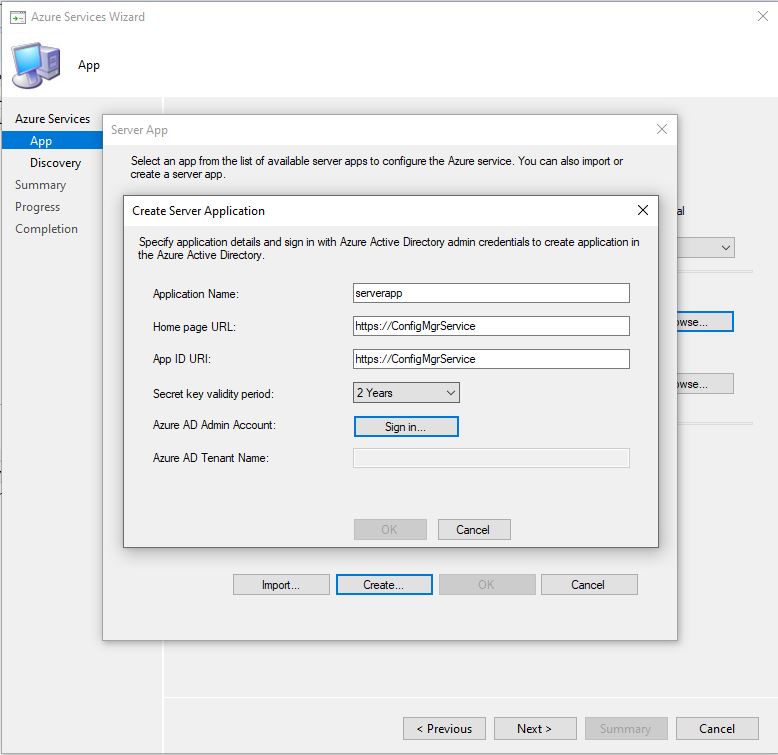Click the Application Name label
This screenshot has height=755, width=778.
pyautogui.click(x=195, y=294)
